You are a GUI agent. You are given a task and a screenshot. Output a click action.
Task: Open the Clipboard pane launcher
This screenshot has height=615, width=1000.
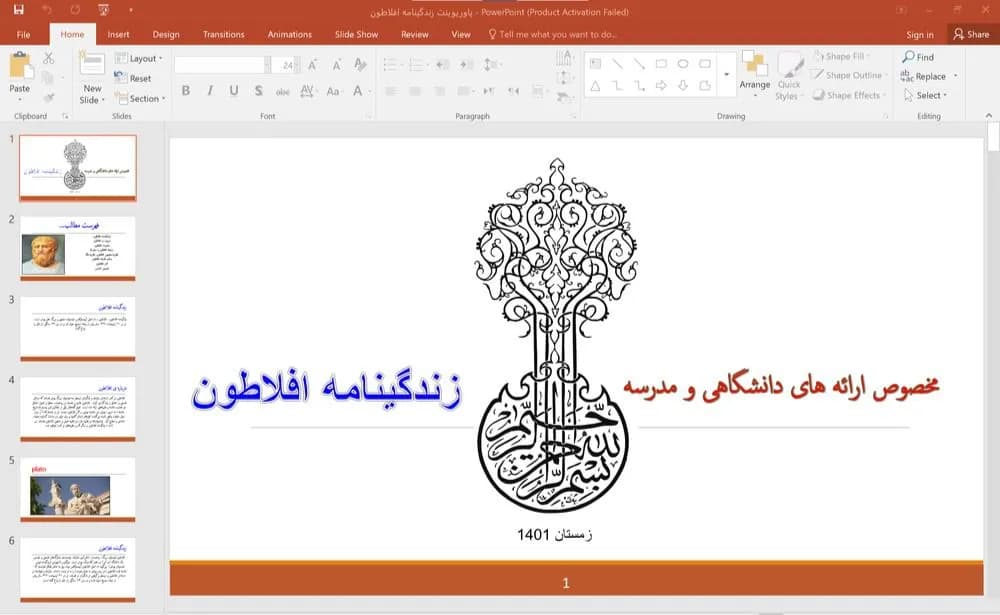point(65,116)
